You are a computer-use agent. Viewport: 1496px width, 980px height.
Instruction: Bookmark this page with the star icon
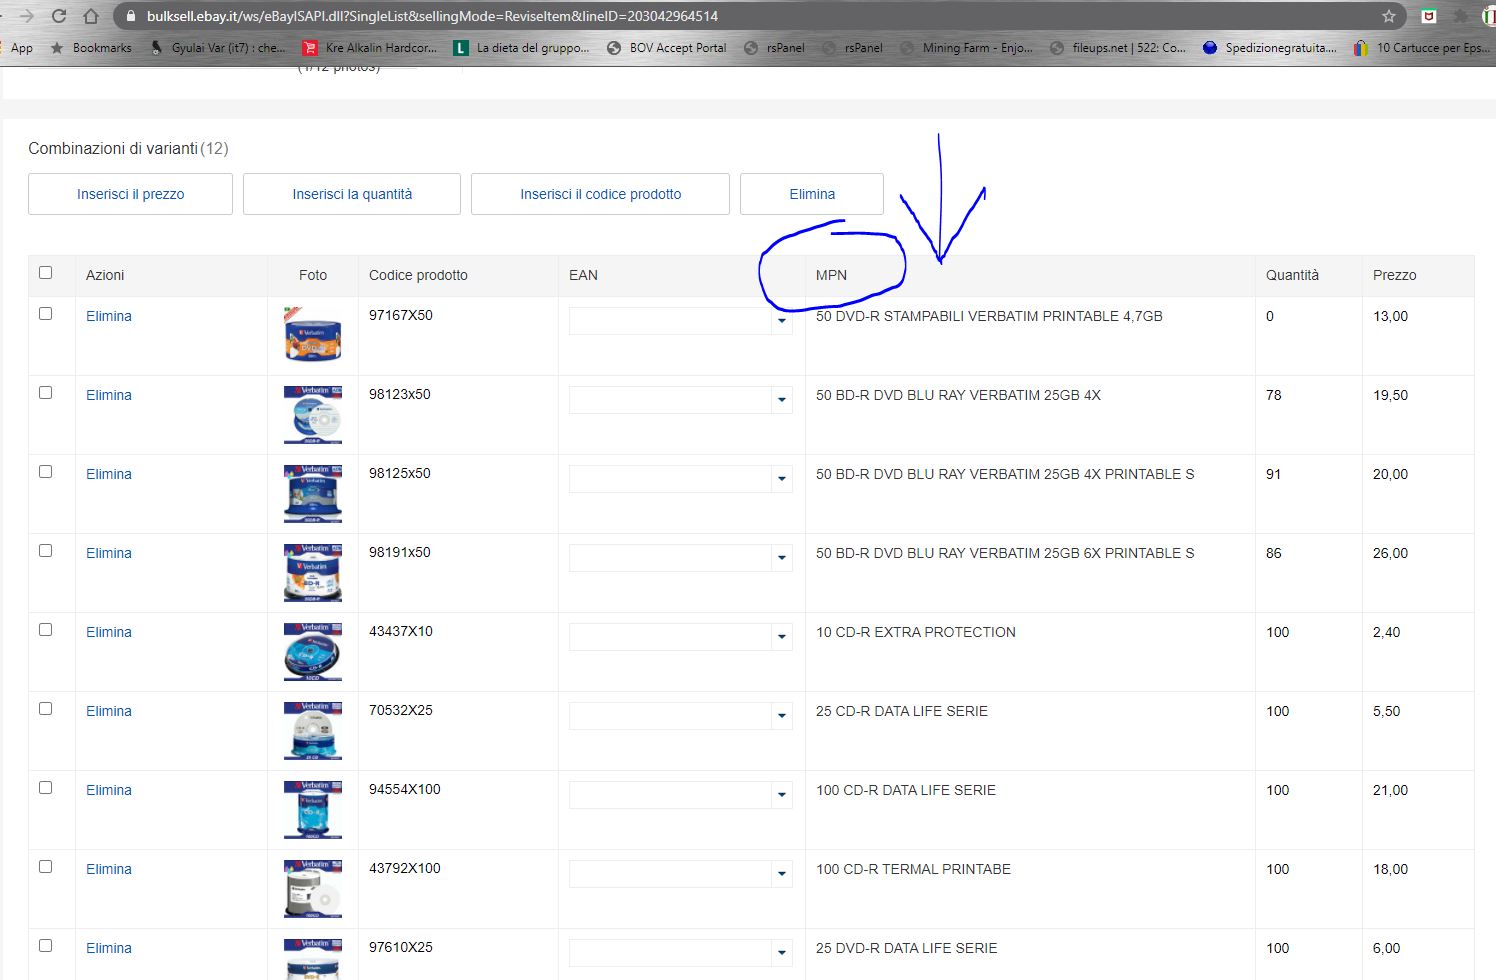point(1388,16)
